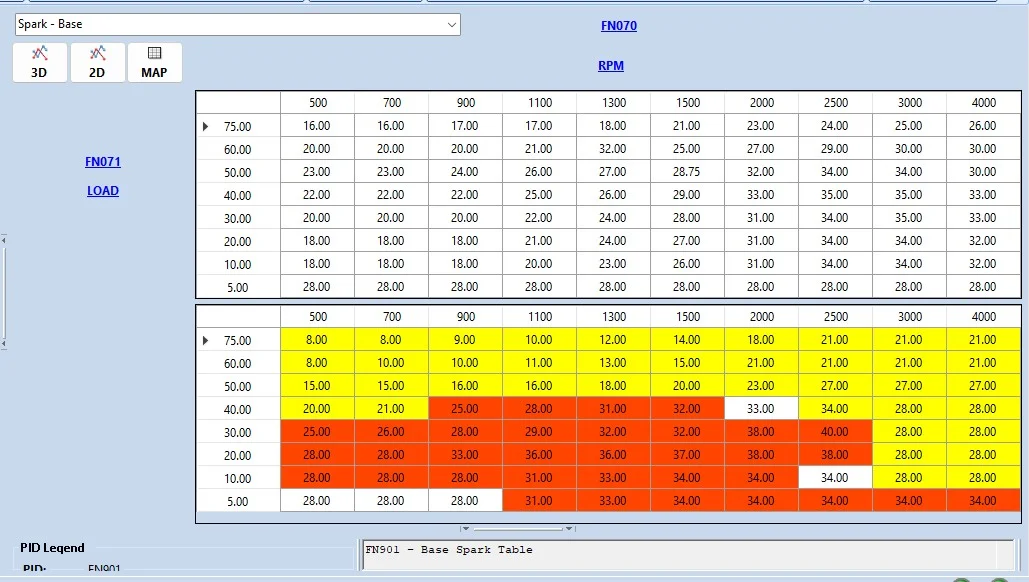1029x582 pixels.
Task: Select the white 33.00 cell in lower table
Action: pyautogui.click(x=761, y=409)
